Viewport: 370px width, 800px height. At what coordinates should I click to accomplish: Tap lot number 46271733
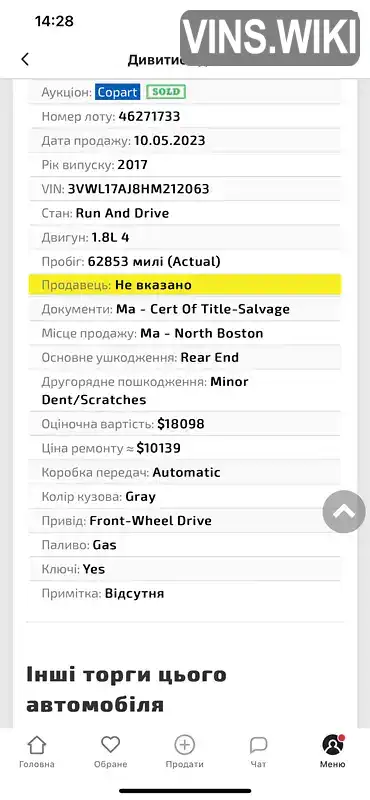[150, 116]
